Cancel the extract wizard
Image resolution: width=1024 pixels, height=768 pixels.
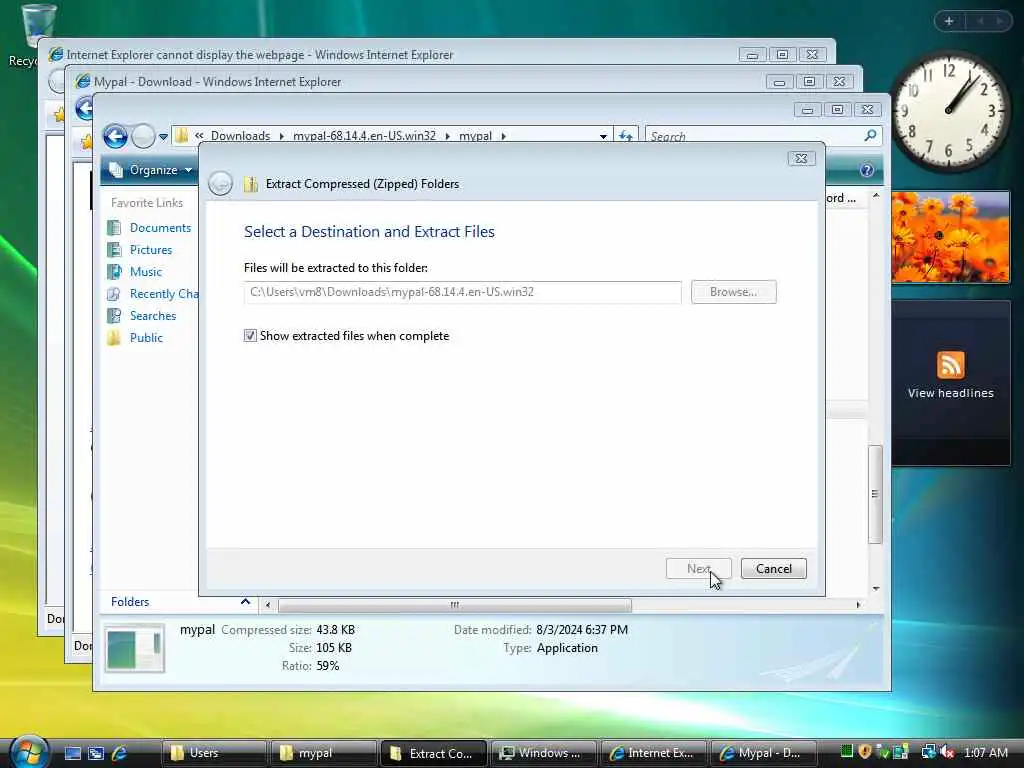[774, 569]
